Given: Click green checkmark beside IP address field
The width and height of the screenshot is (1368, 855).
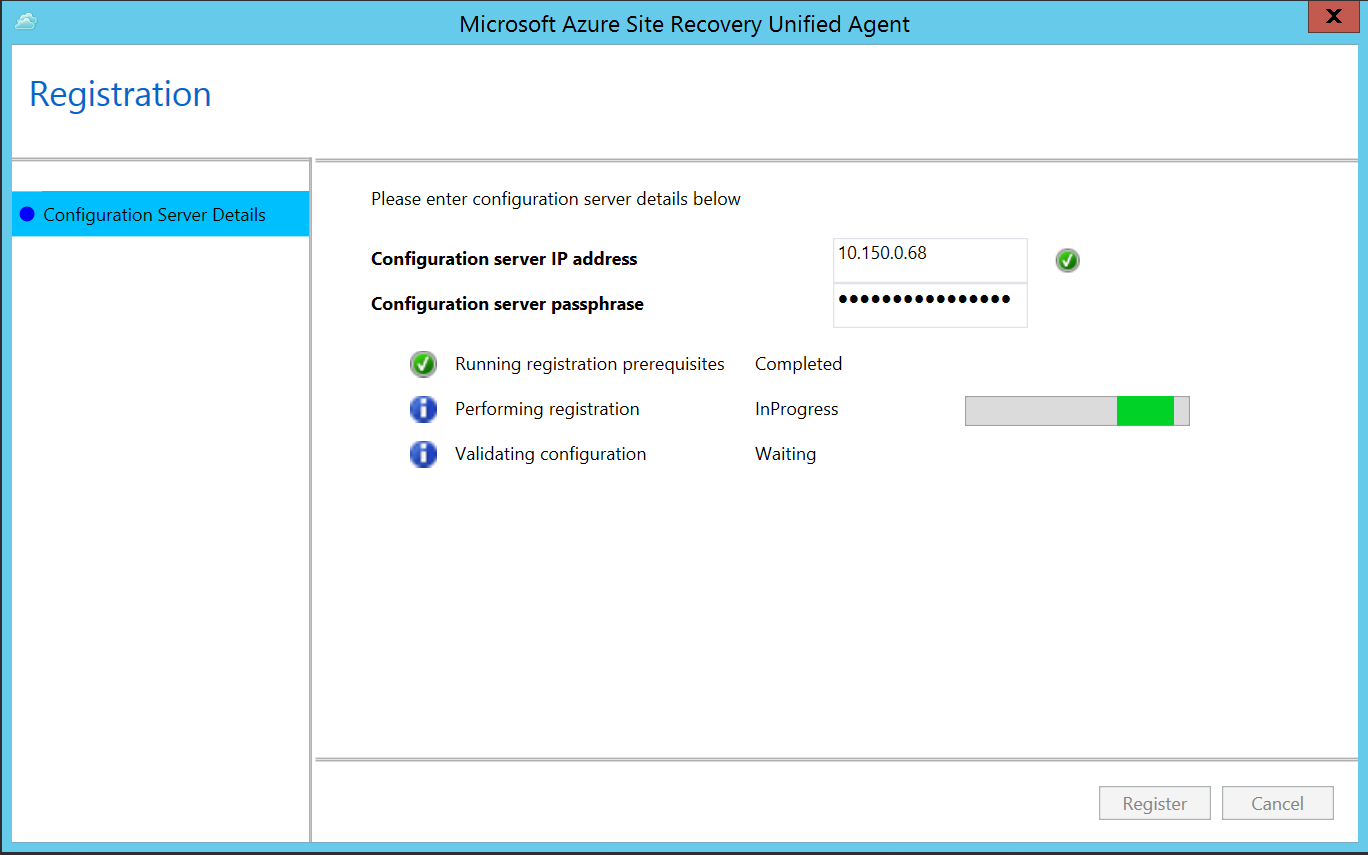Looking at the screenshot, I should [1068, 261].
